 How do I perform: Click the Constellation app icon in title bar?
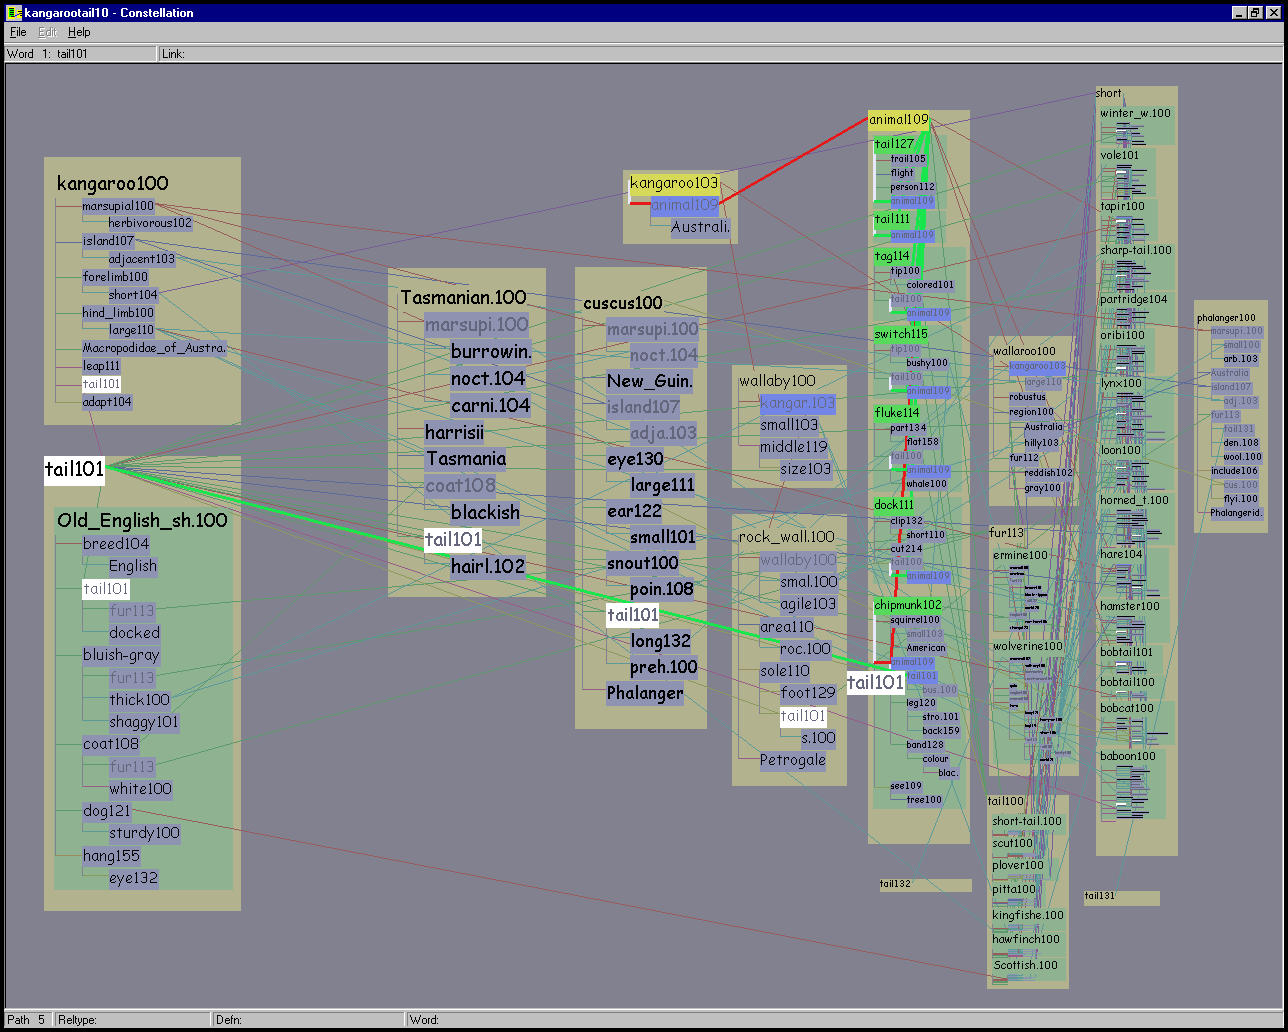coord(14,13)
